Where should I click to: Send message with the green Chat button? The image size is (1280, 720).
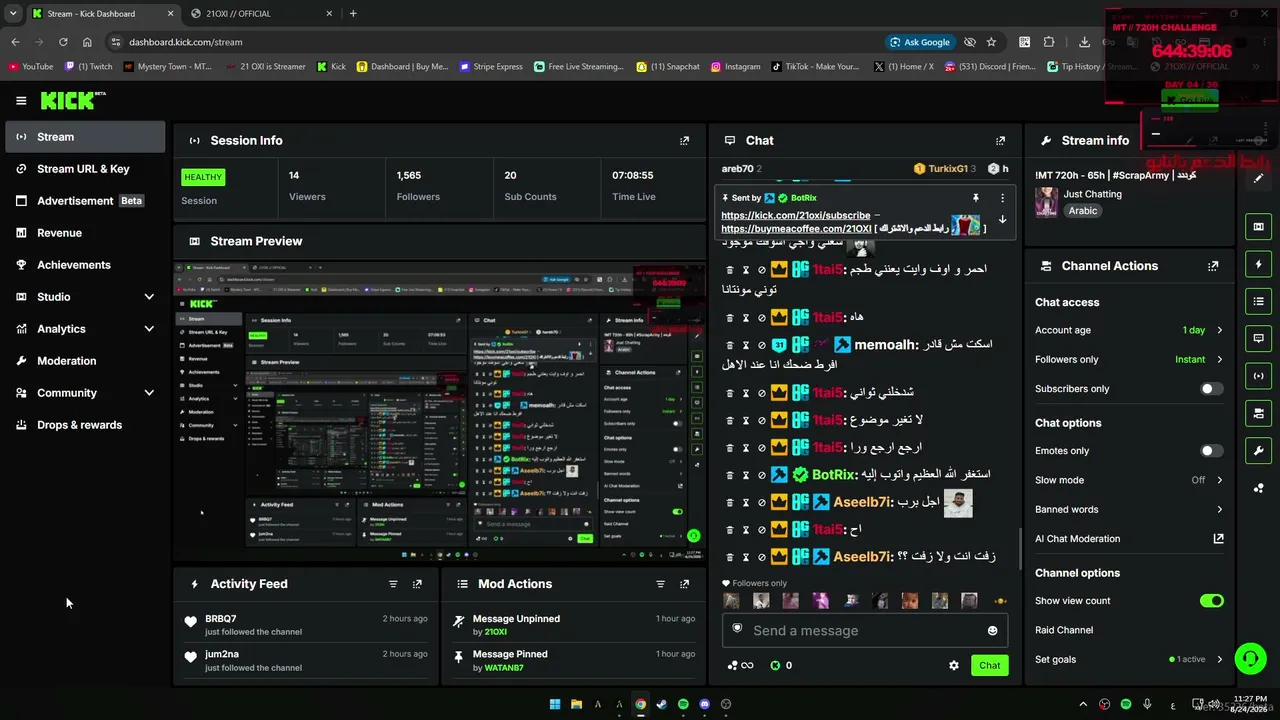(989, 665)
